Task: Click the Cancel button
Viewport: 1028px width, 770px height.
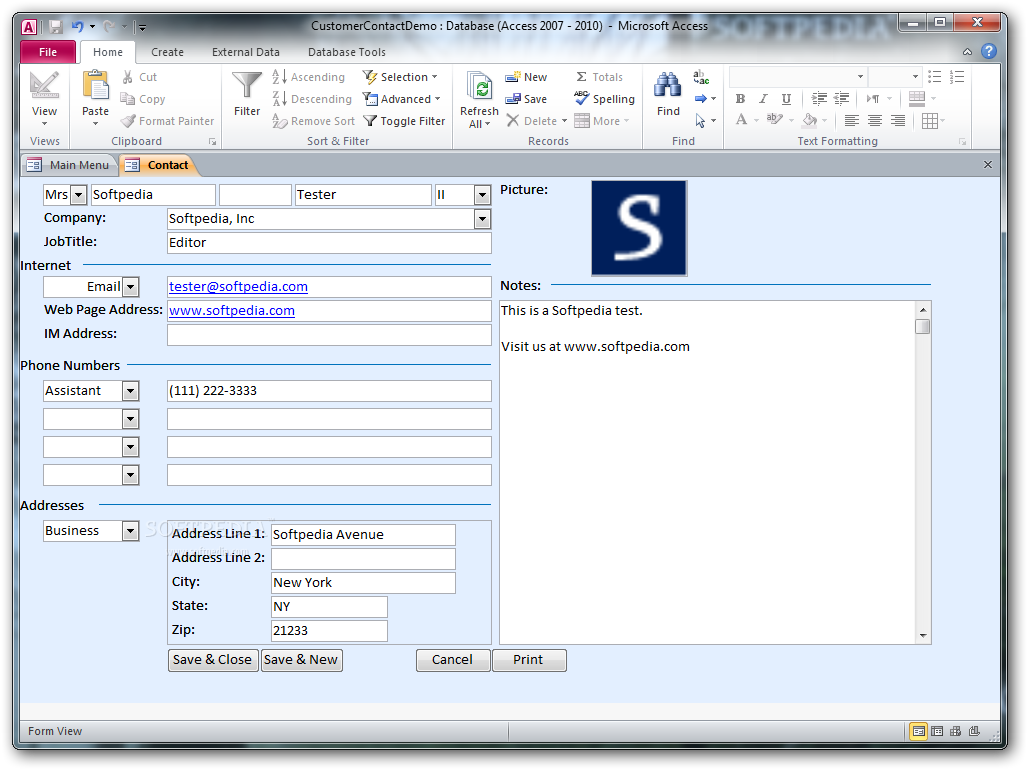Action: pyautogui.click(x=452, y=660)
